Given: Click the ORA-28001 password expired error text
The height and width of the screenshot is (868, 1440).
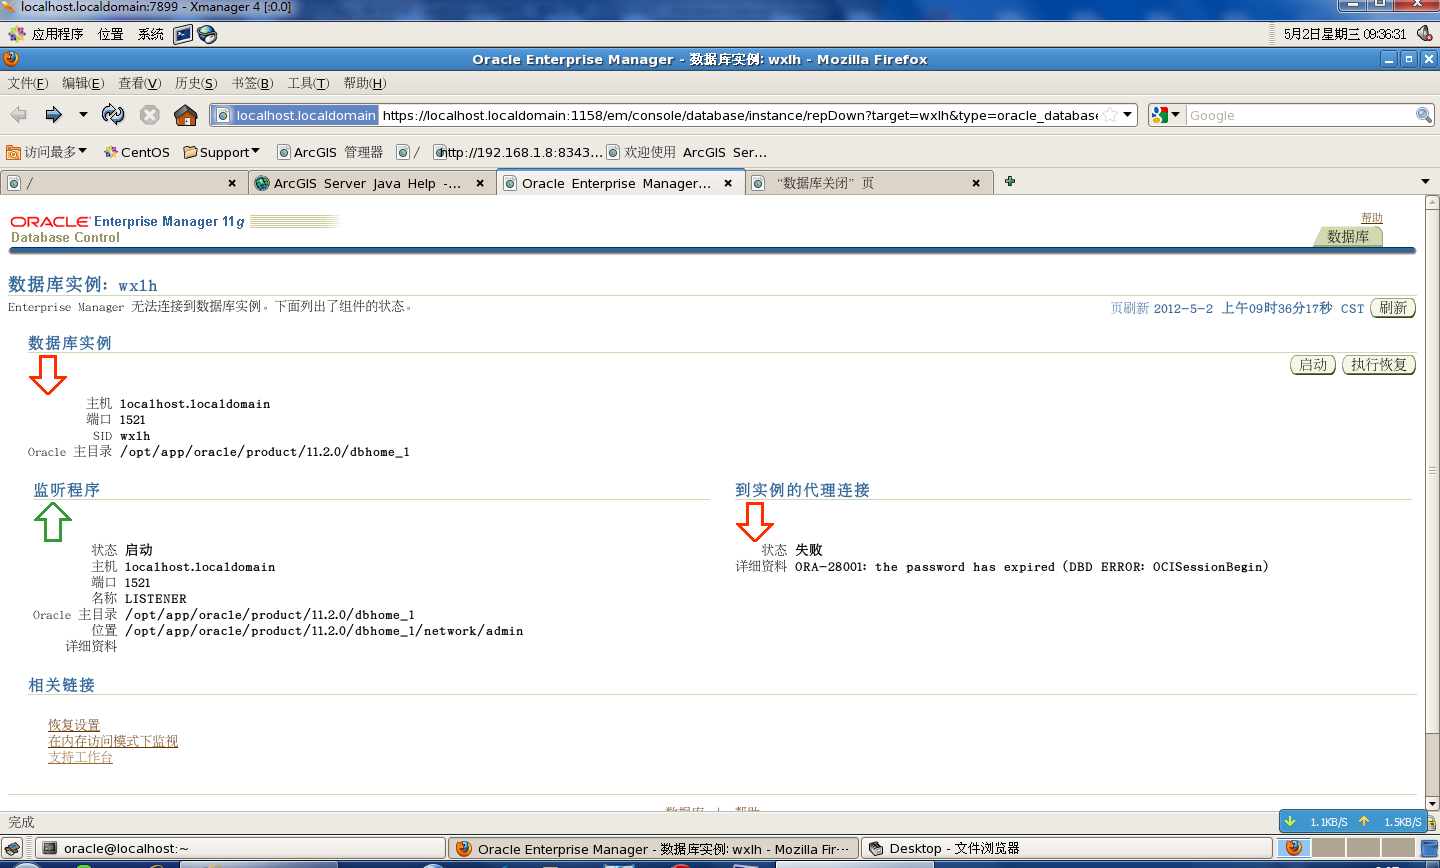Looking at the screenshot, I should click(x=1031, y=567).
